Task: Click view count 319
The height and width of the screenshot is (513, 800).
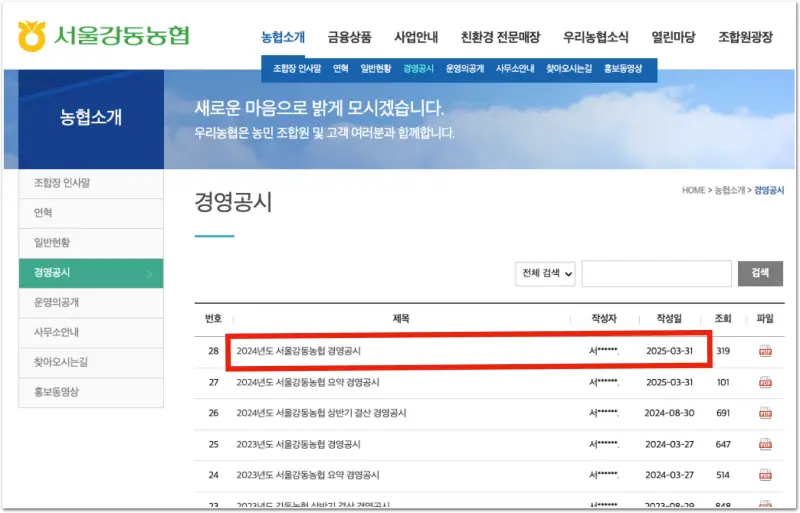Action: click(x=723, y=351)
